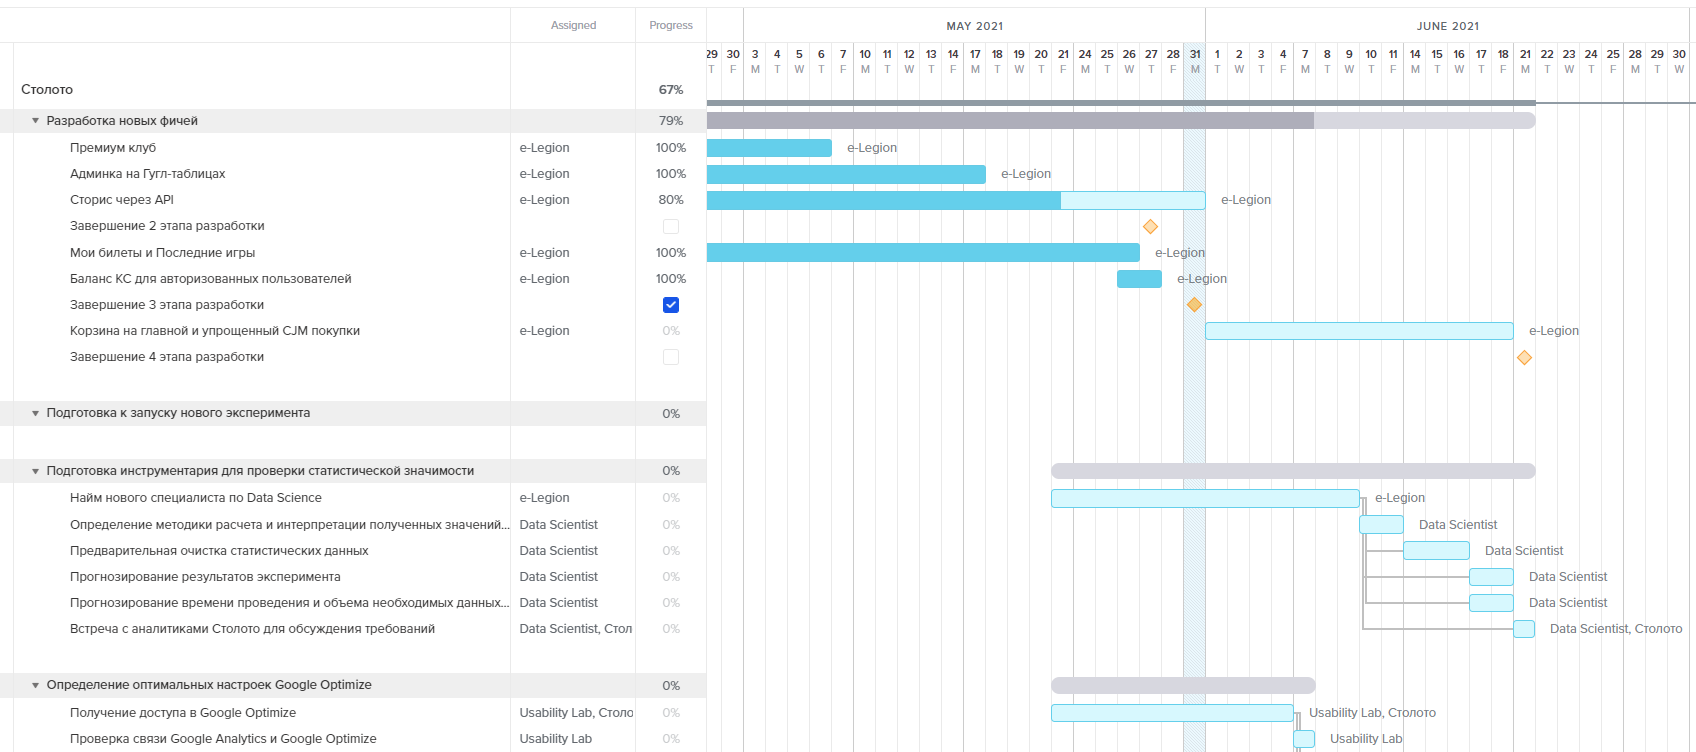1696x752 pixels.
Task: Click milestone diamond for Завершение 4 этапа разработки
Action: coord(1524,358)
